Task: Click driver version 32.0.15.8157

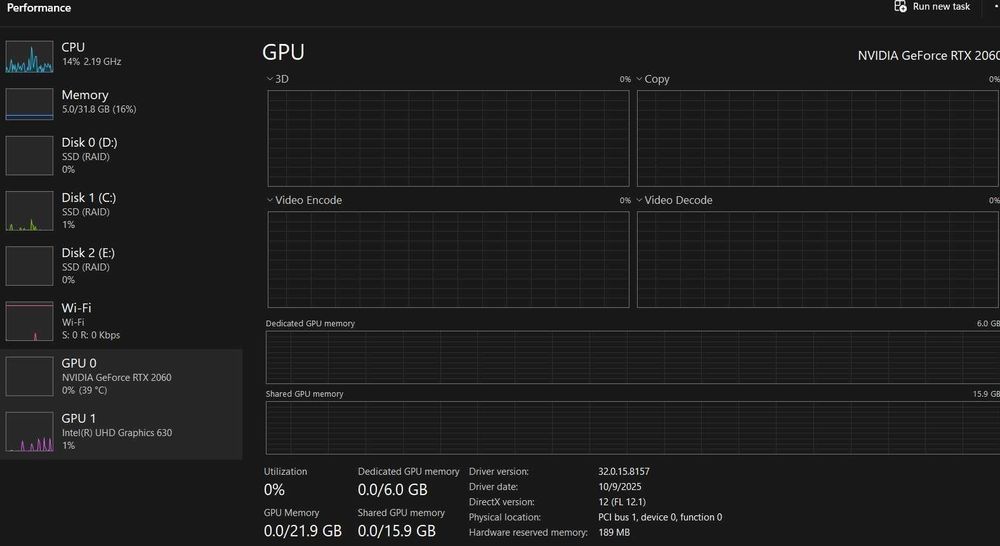Action: click(624, 471)
